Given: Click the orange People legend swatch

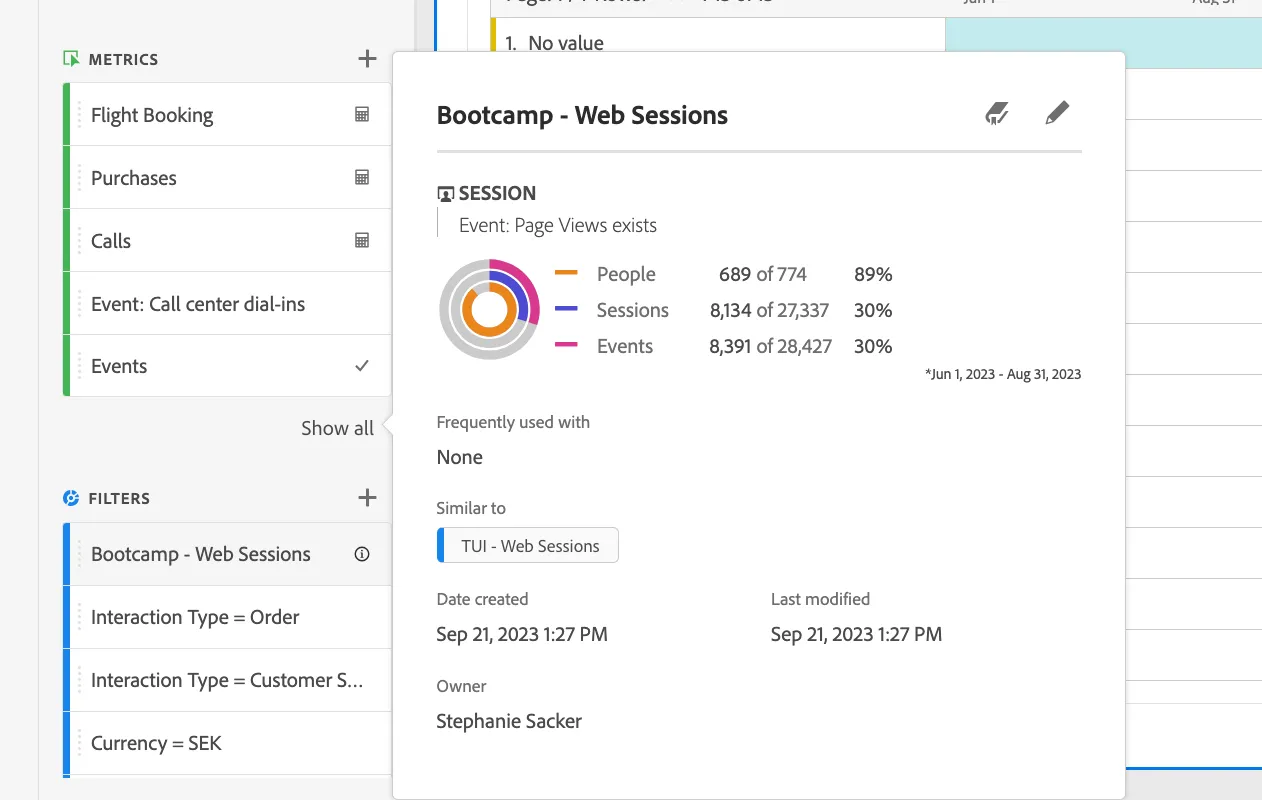Looking at the screenshot, I should coord(566,273).
